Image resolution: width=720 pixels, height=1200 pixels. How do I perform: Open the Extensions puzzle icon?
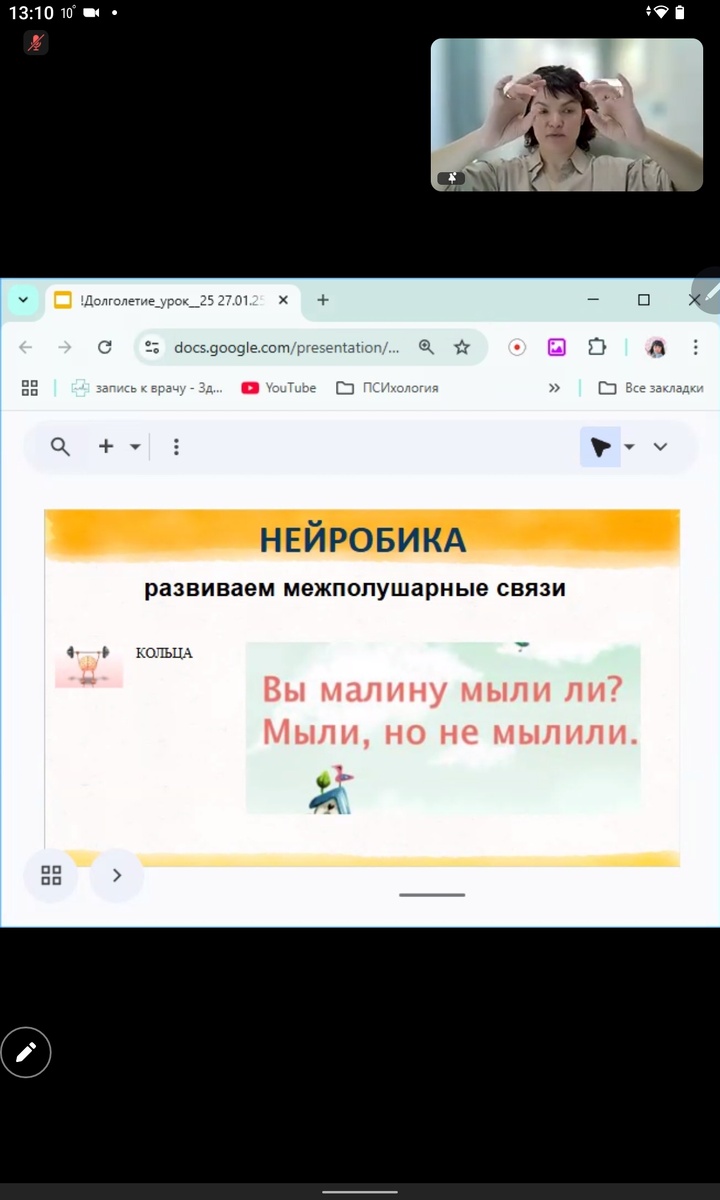(597, 347)
